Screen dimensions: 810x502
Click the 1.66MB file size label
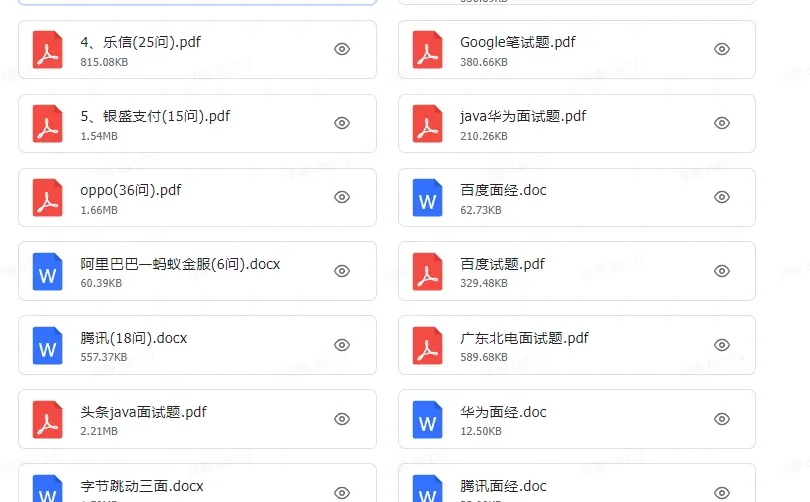click(x=99, y=210)
